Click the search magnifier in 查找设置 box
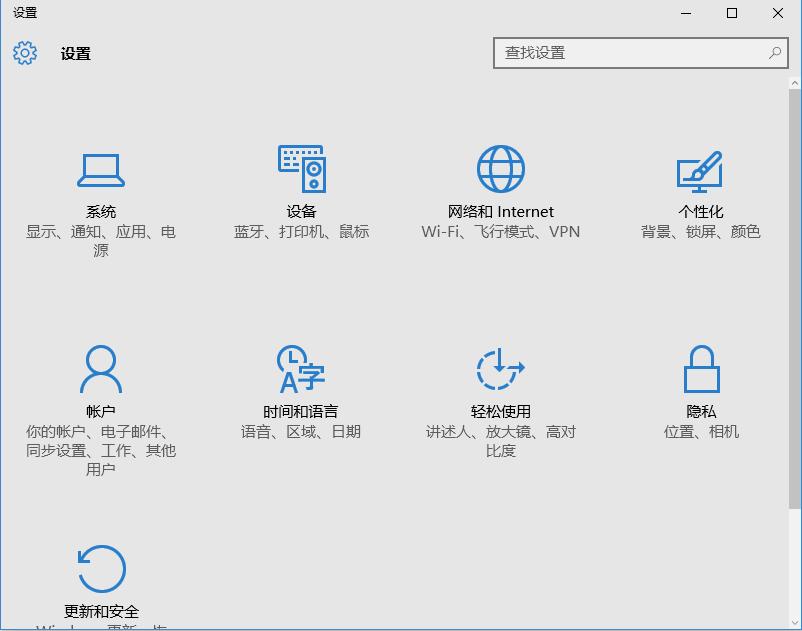The height and width of the screenshot is (631, 802). (775, 52)
